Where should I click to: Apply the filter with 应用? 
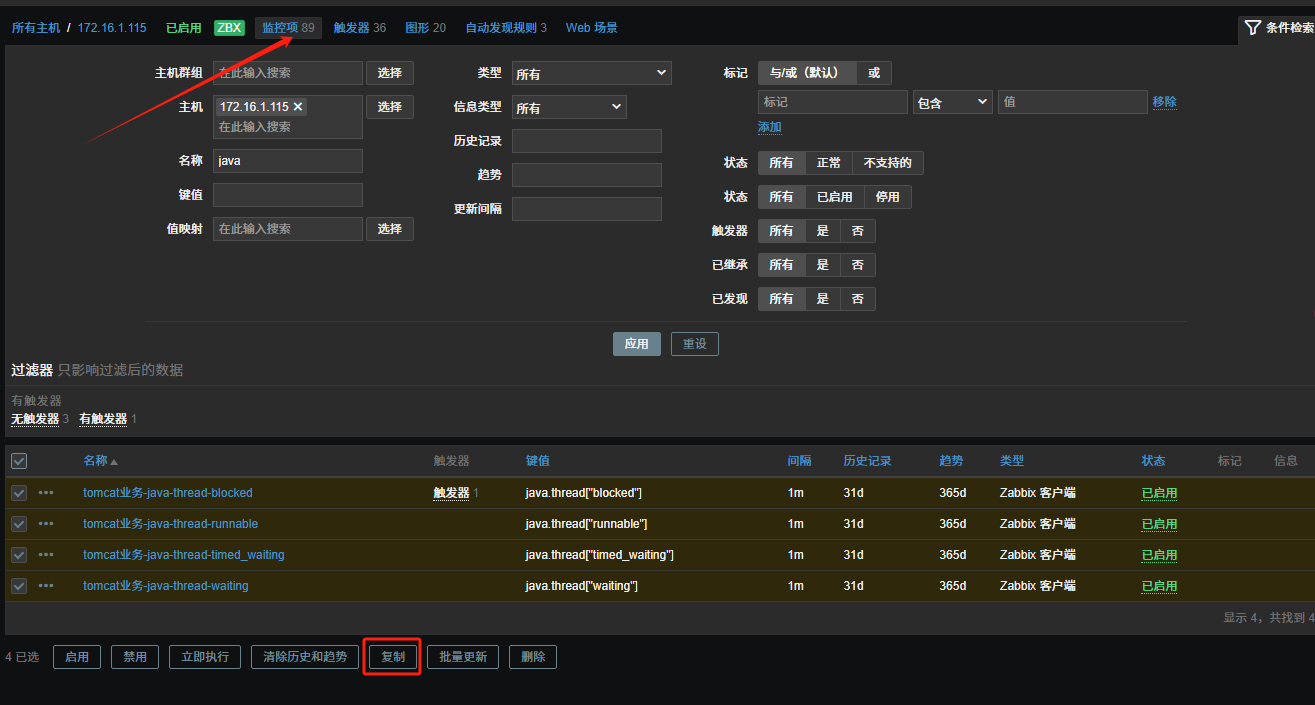tap(637, 344)
